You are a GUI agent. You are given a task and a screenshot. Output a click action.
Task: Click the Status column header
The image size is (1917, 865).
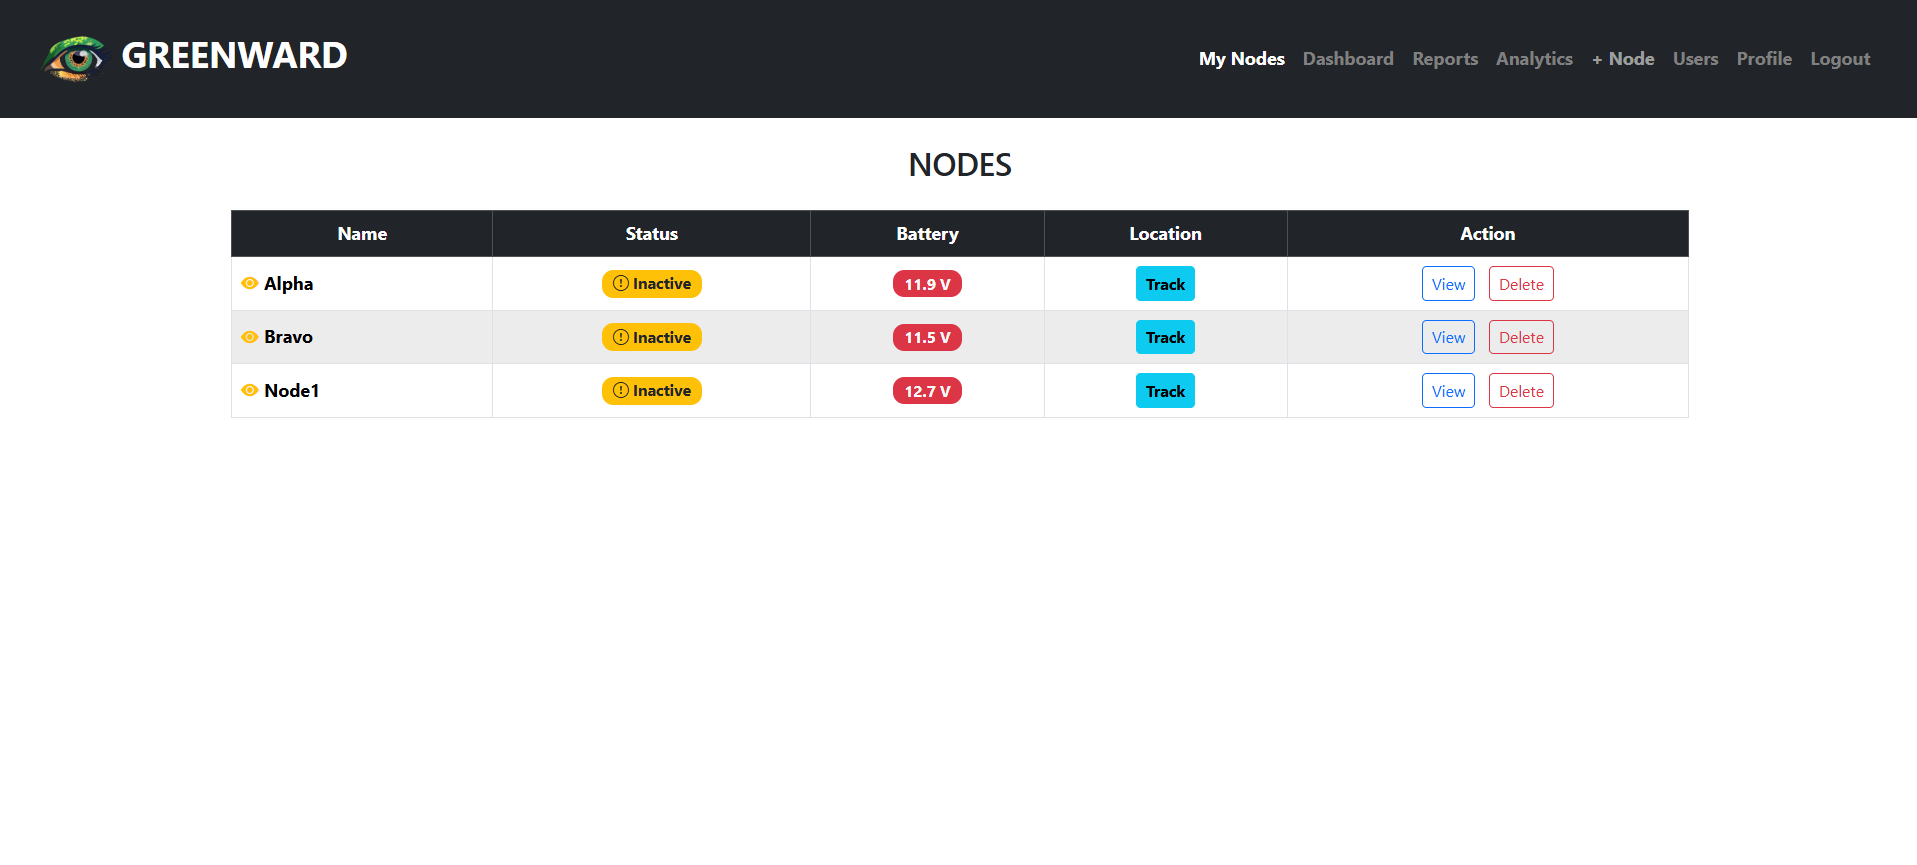click(651, 234)
